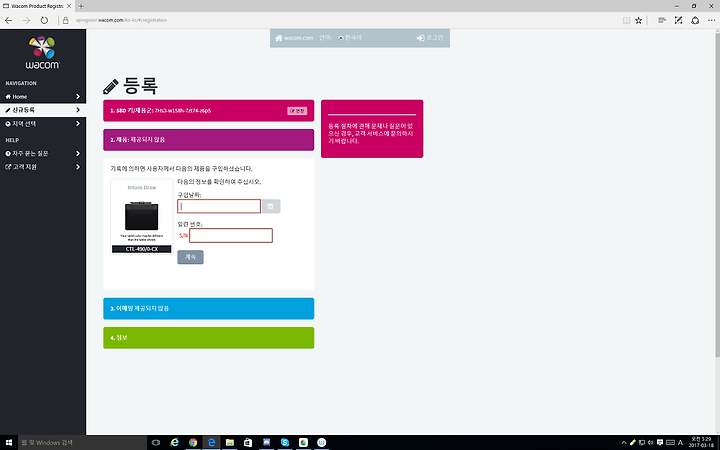Focus the 구입날짜 purchase date field
The image size is (720, 450).
219,206
